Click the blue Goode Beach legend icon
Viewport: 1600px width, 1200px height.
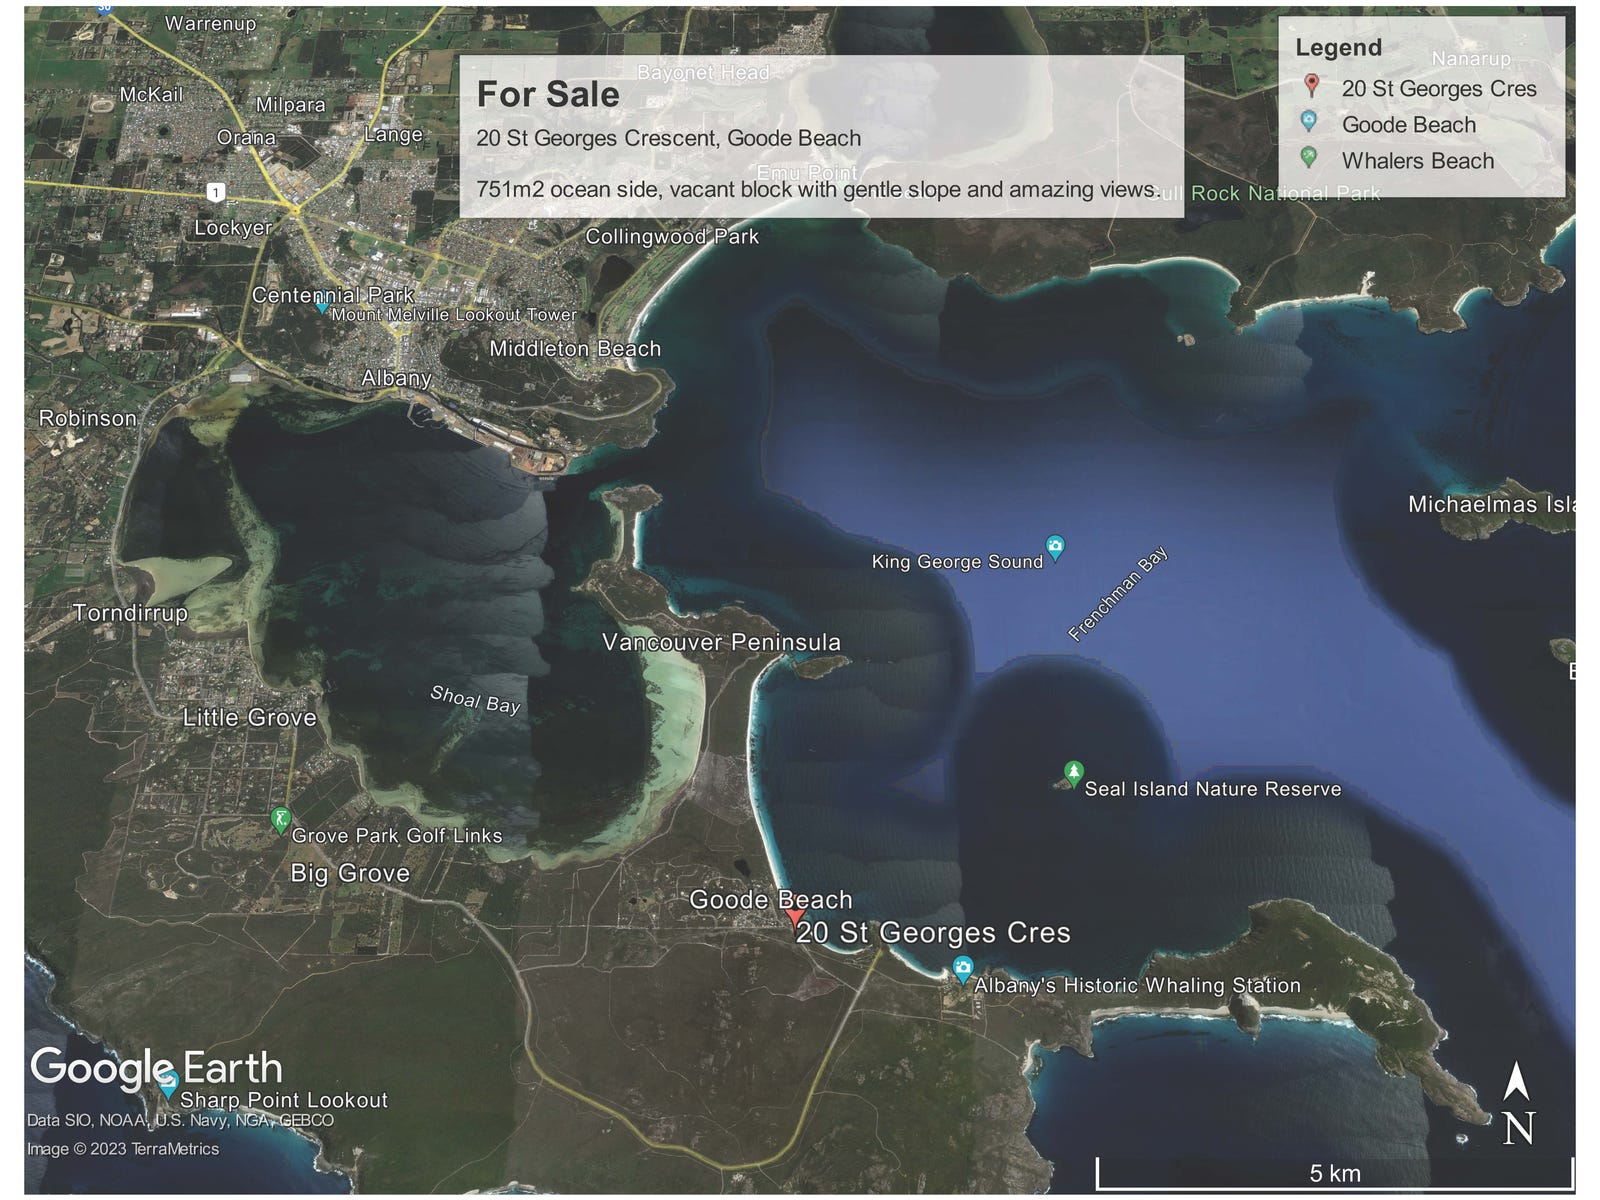click(1309, 123)
